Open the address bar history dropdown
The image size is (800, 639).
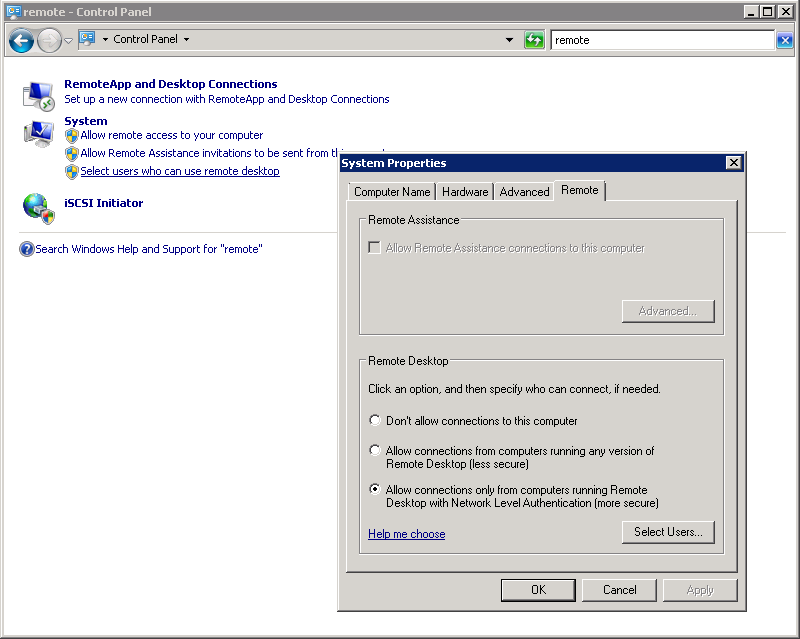(x=509, y=40)
